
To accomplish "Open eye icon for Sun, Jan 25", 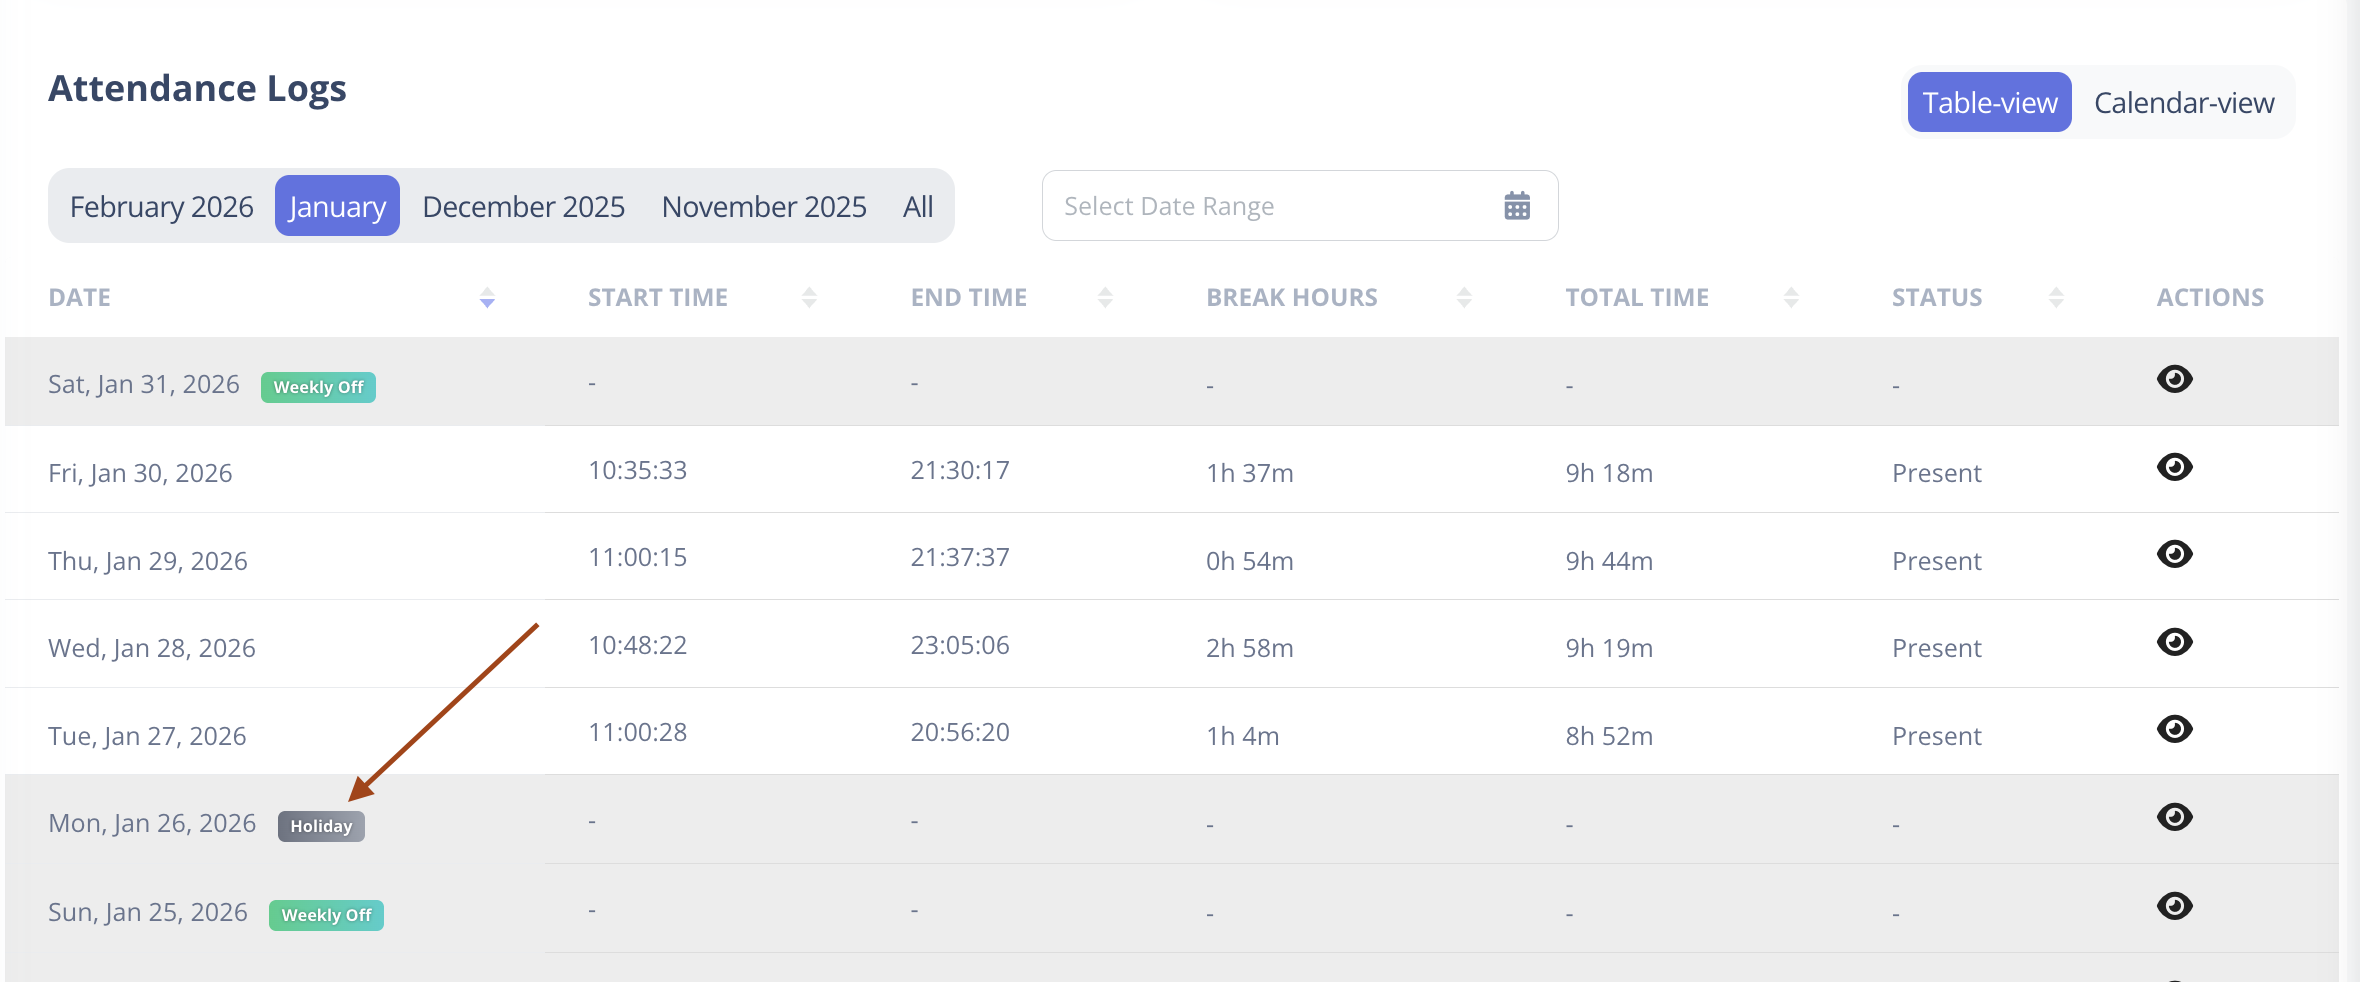I will pyautogui.click(x=2174, y=906).
